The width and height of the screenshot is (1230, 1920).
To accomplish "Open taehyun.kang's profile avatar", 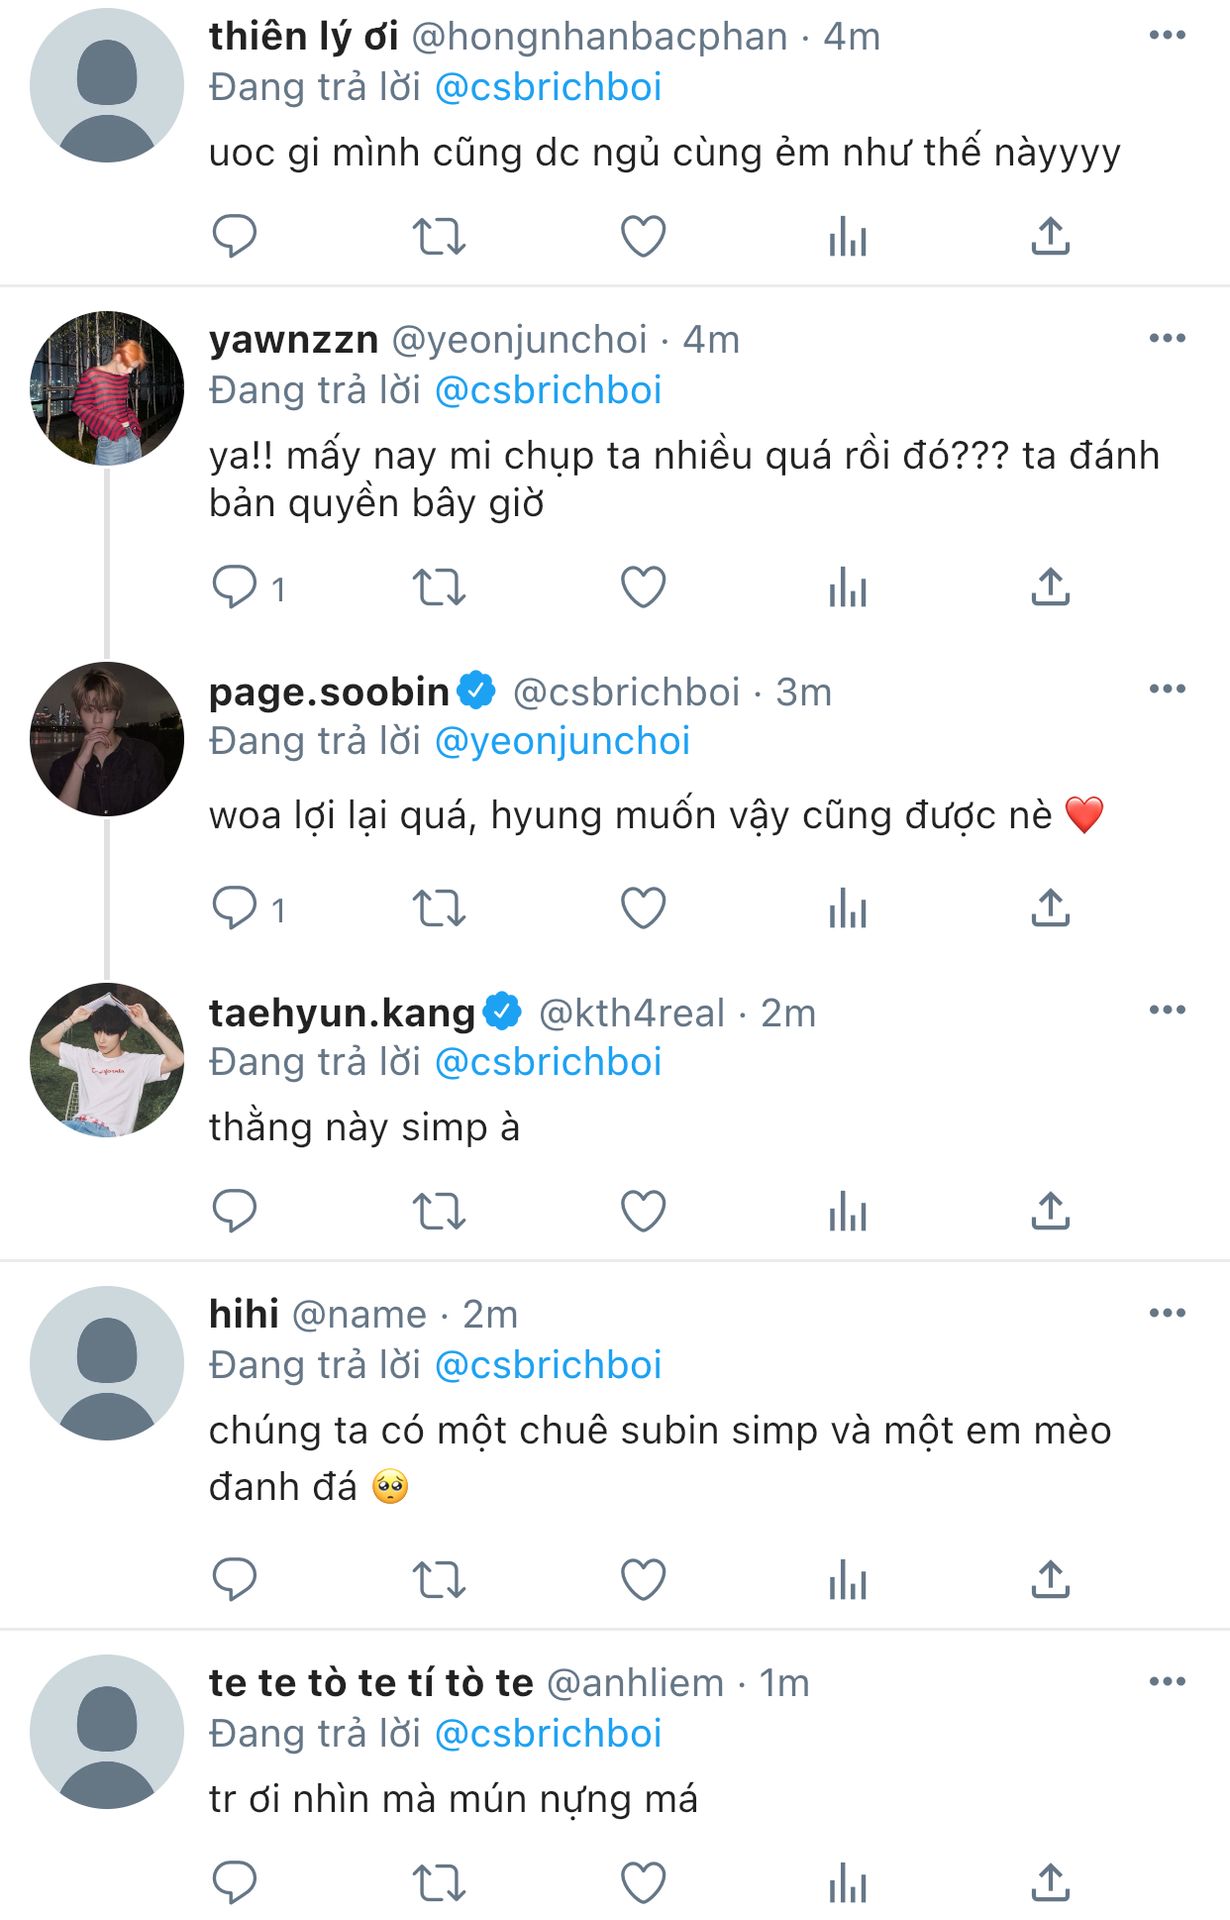I will [x=107, y=1060].
